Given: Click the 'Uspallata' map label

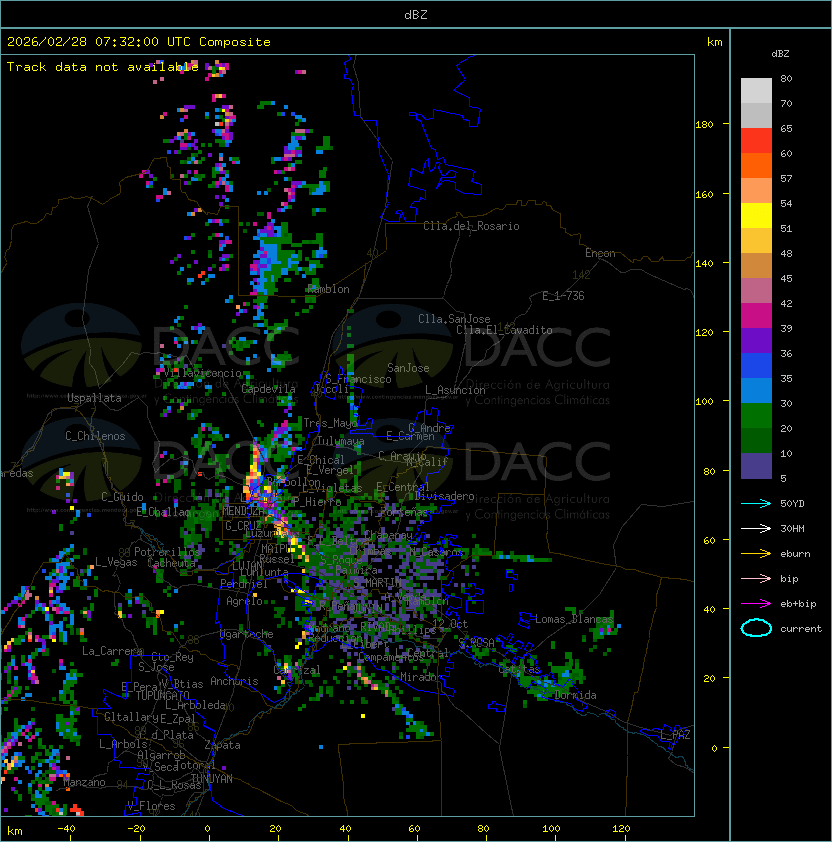Looking at the screenshot, I should [94, 398].
